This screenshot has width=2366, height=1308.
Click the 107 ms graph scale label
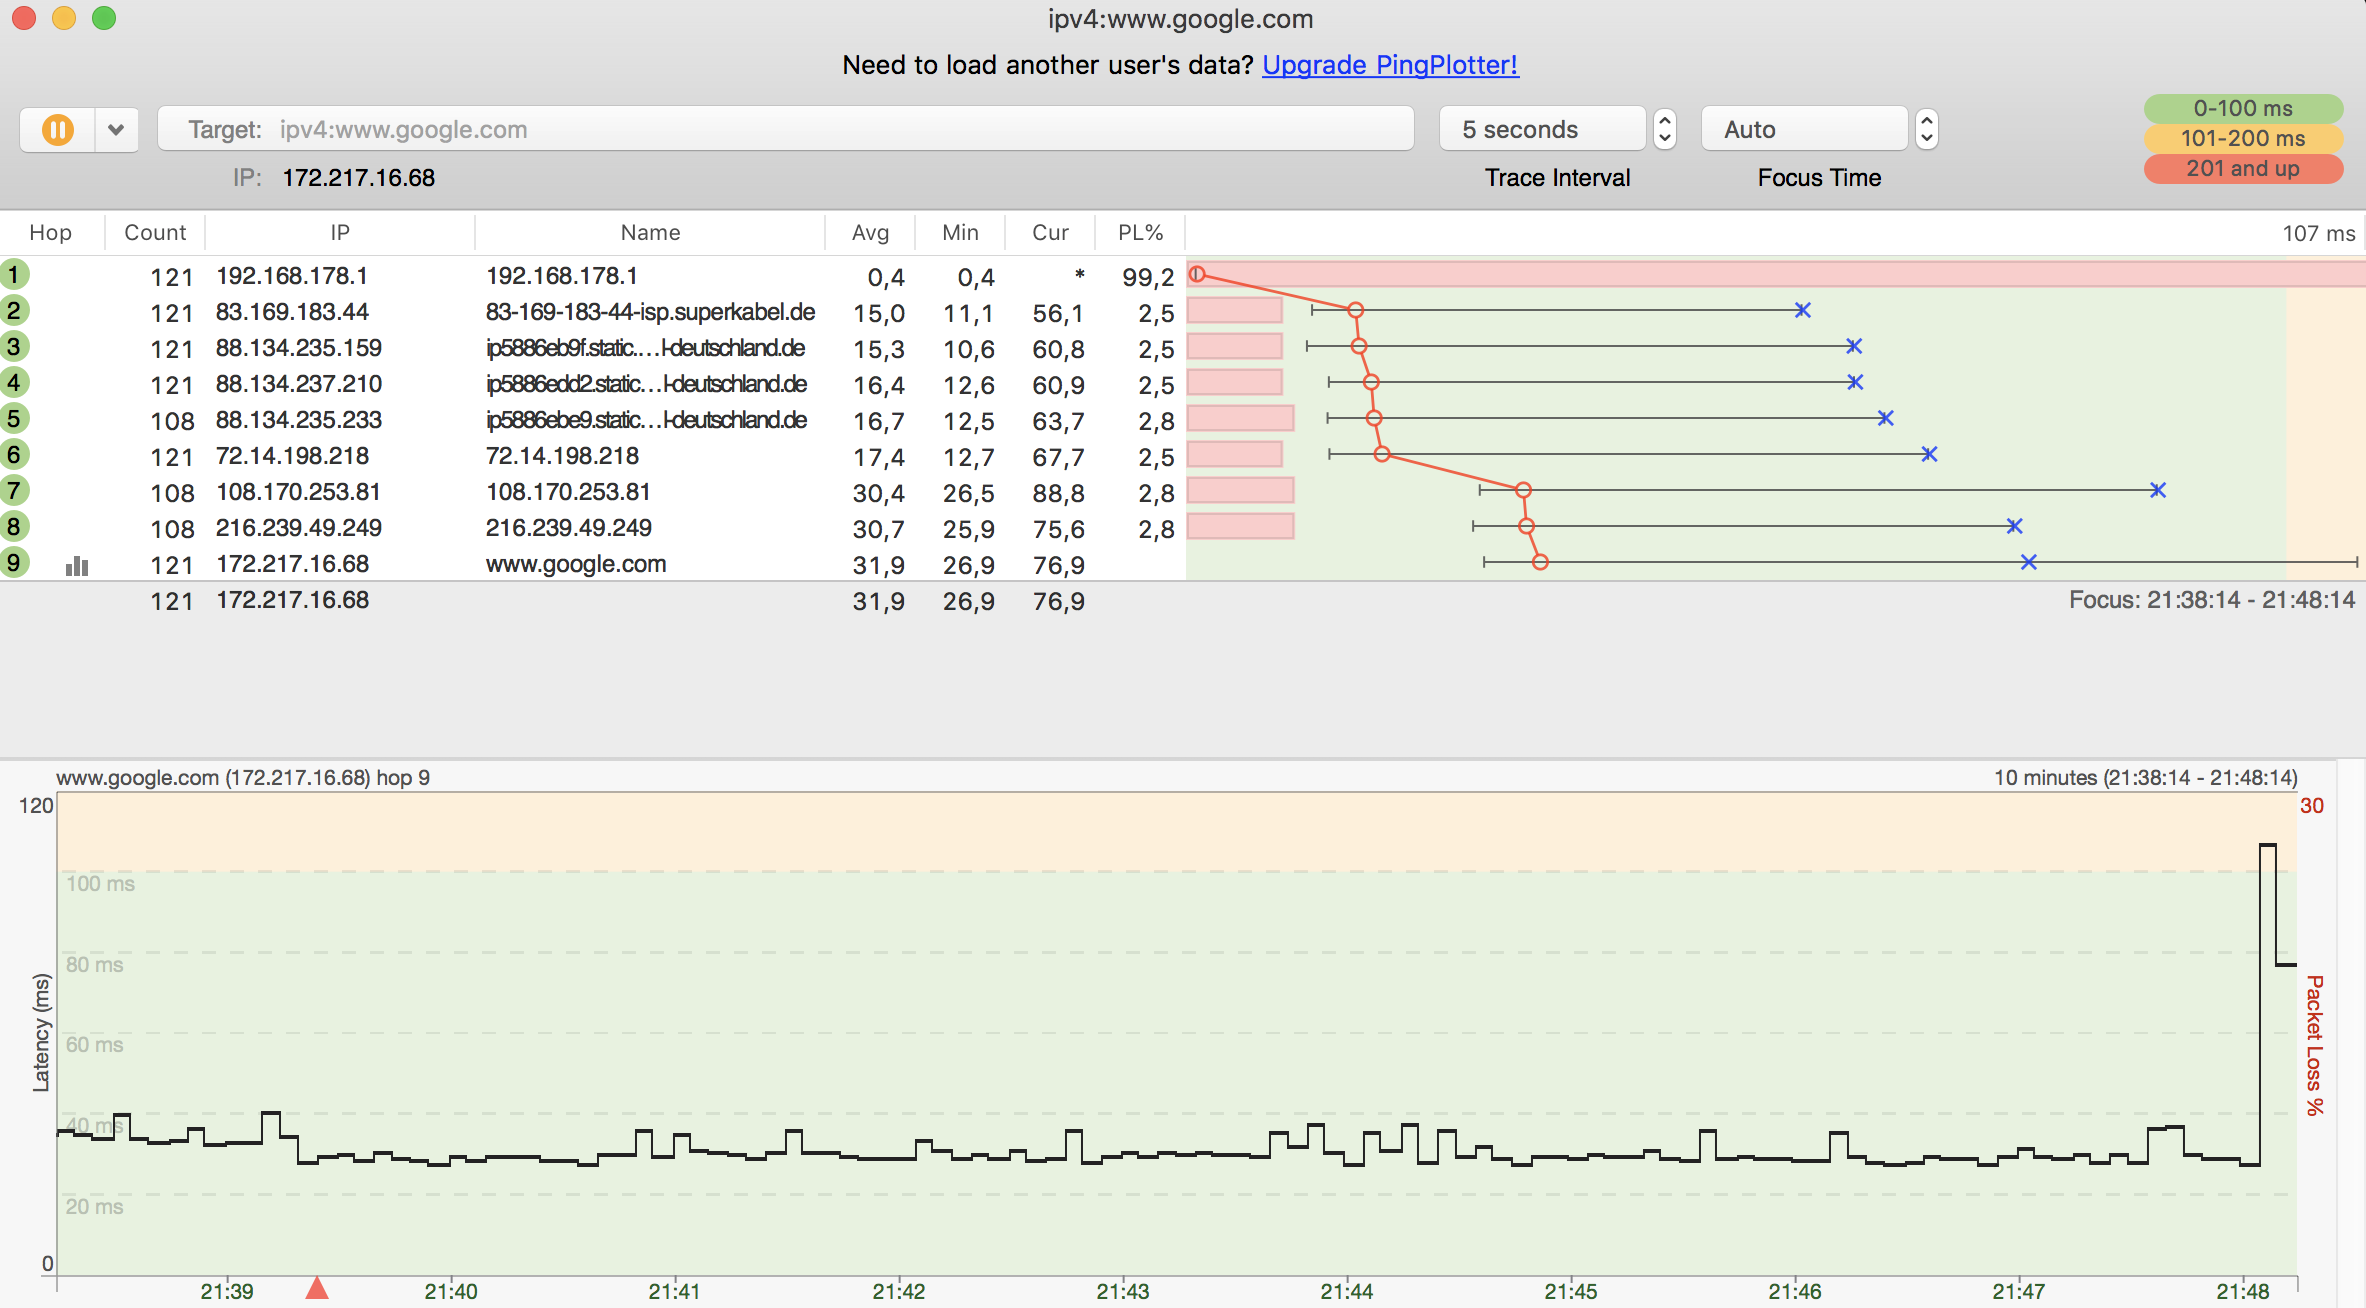coord(2318,233)
